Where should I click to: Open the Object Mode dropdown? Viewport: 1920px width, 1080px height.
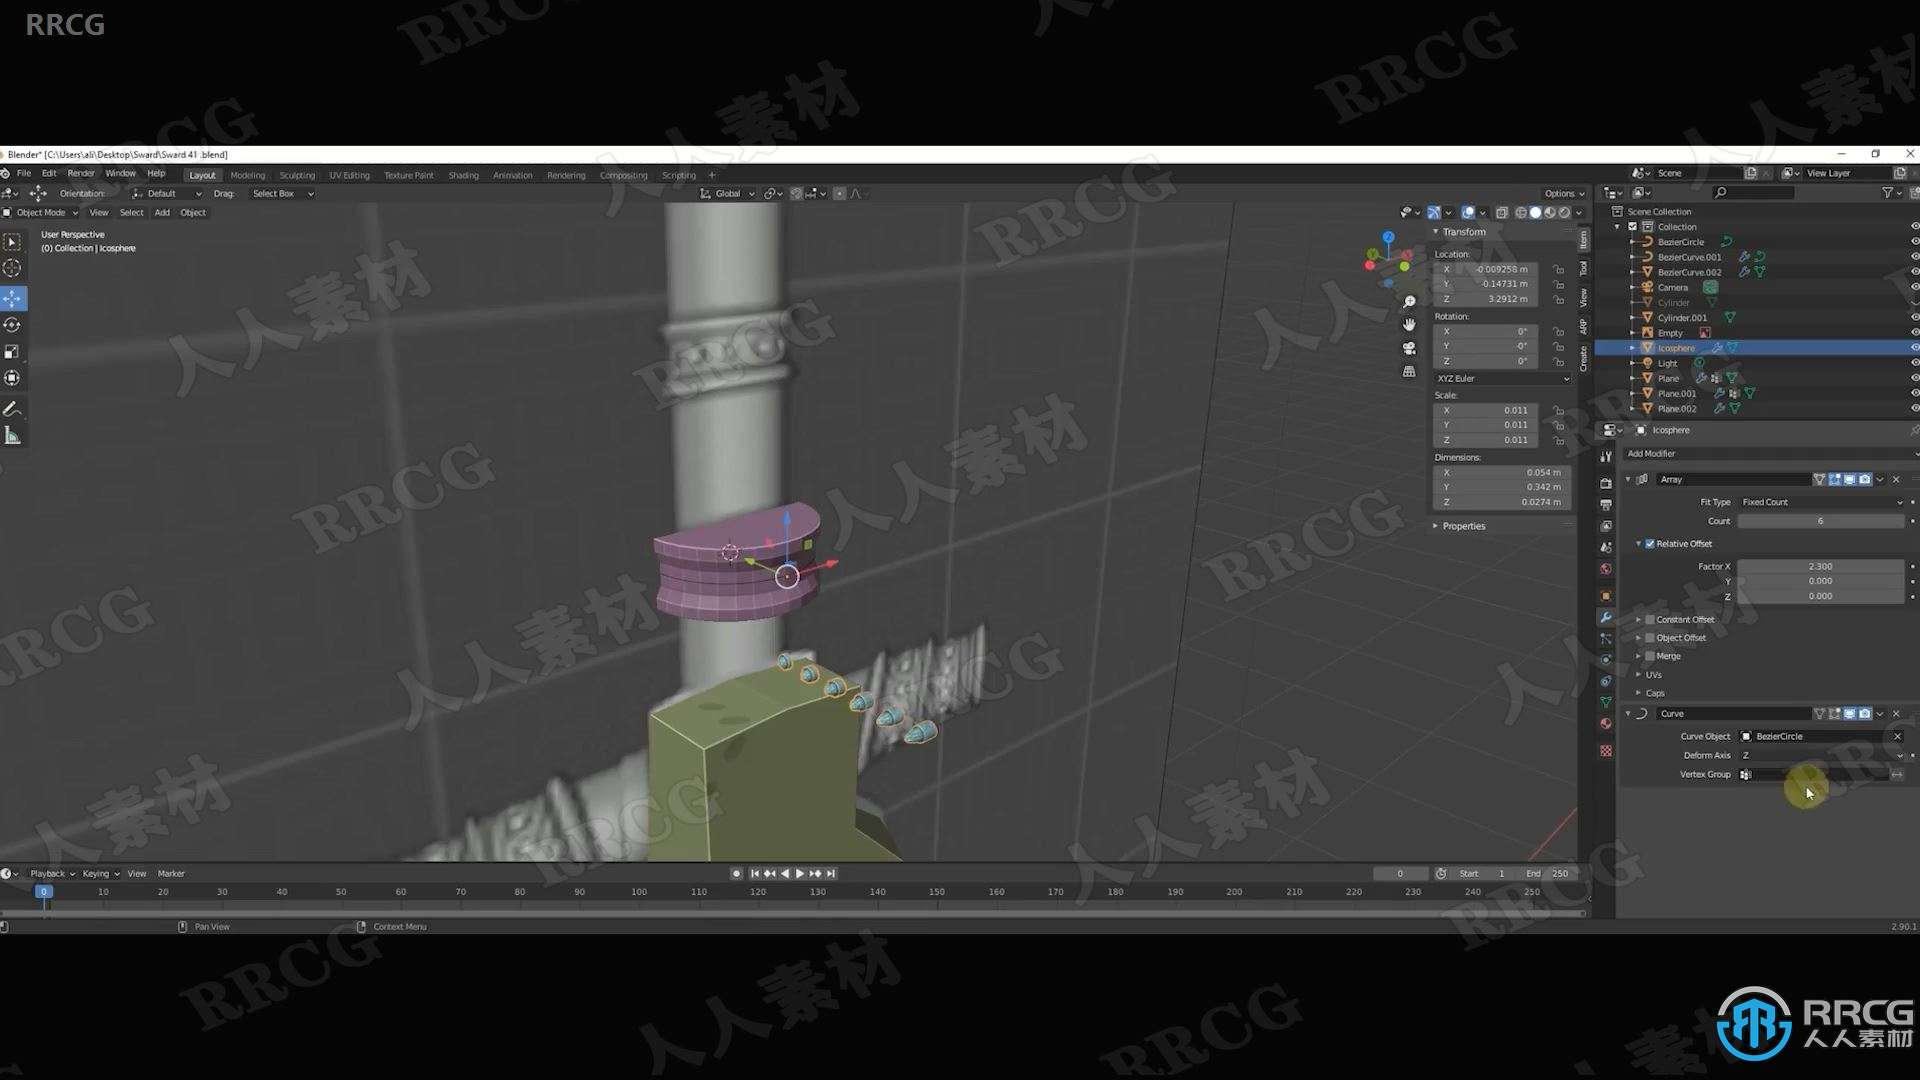coord(41,212)
